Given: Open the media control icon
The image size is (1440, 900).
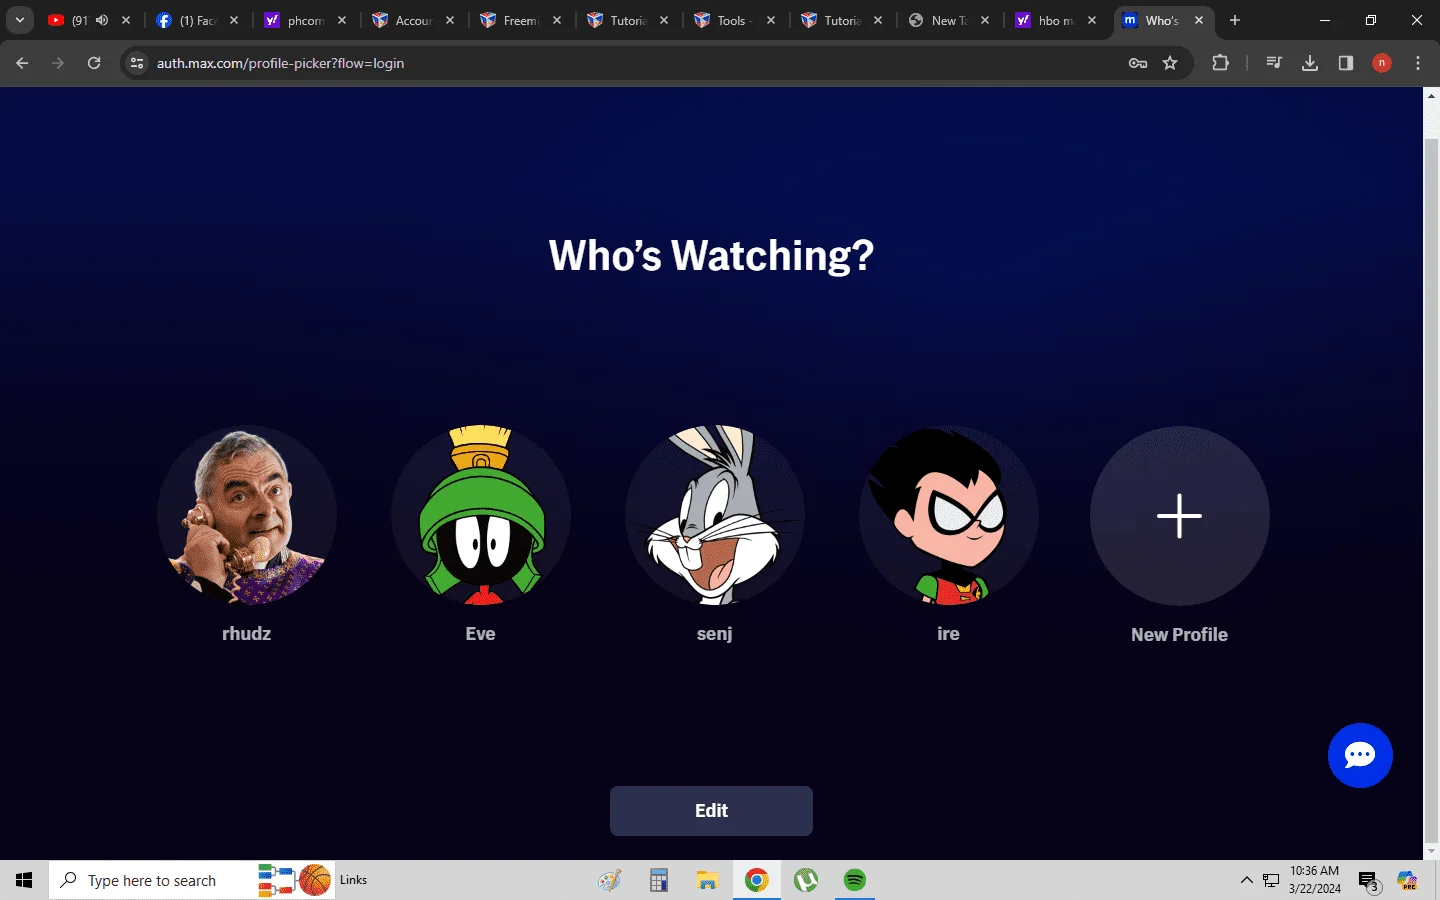Looking at the screenshot, I should [1274, 63].
